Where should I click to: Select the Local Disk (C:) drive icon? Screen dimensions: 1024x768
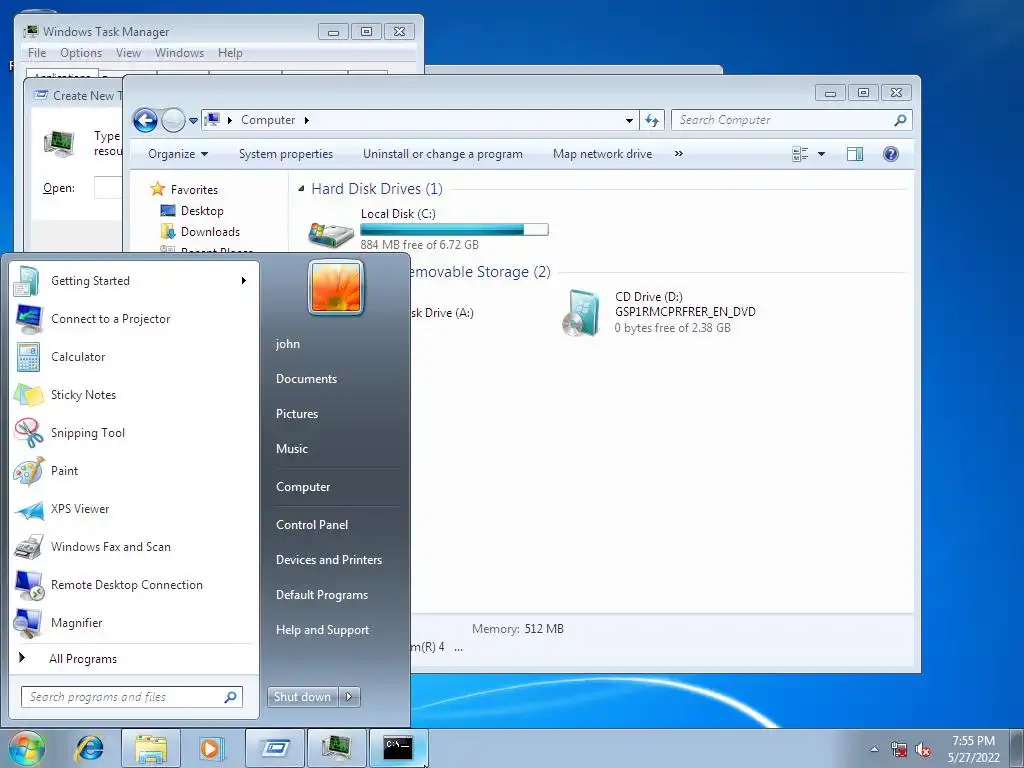pyautogui.click(x=331, y=234)
